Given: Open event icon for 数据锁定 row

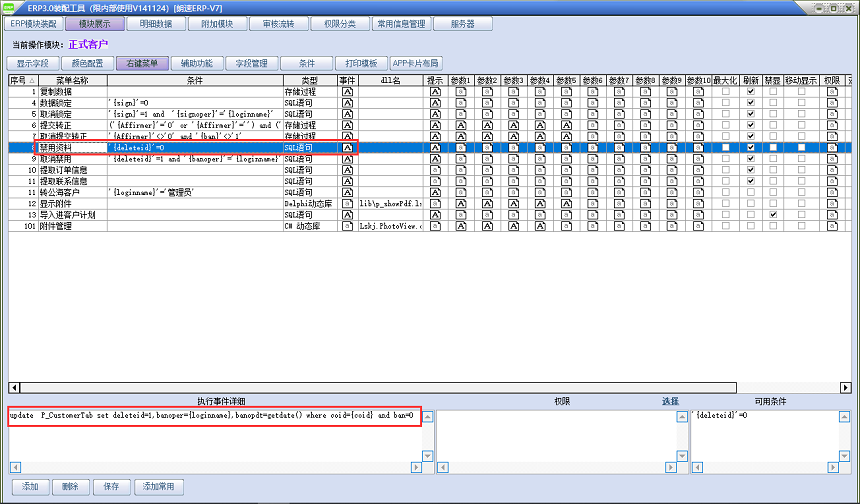Looking at the screenshot, I should coord(348,102).
